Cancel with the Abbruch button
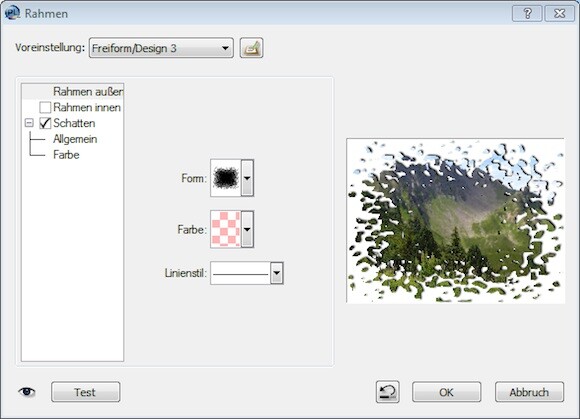The height and width of the screenshot is (419, 580). 529,392
